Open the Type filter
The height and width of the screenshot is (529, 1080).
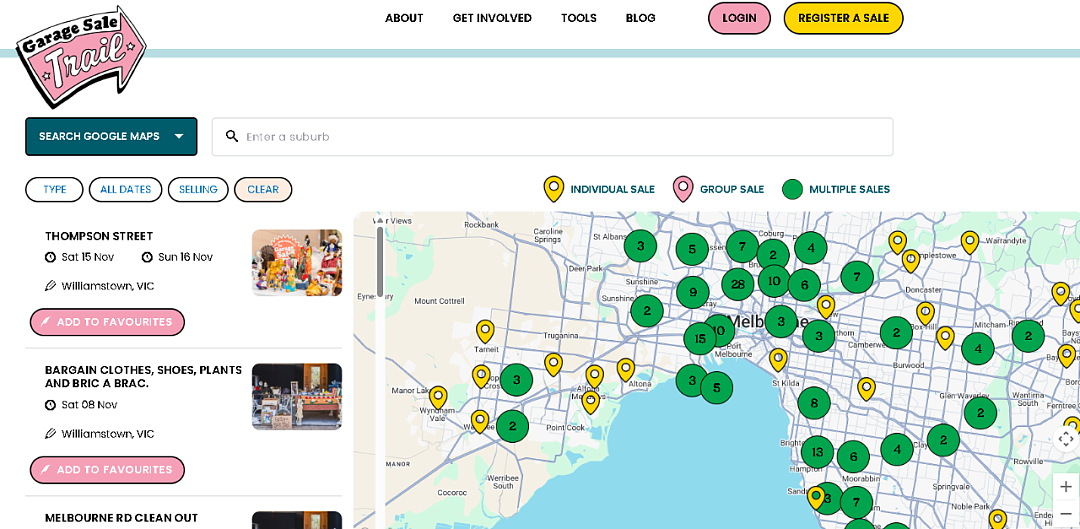54,189
